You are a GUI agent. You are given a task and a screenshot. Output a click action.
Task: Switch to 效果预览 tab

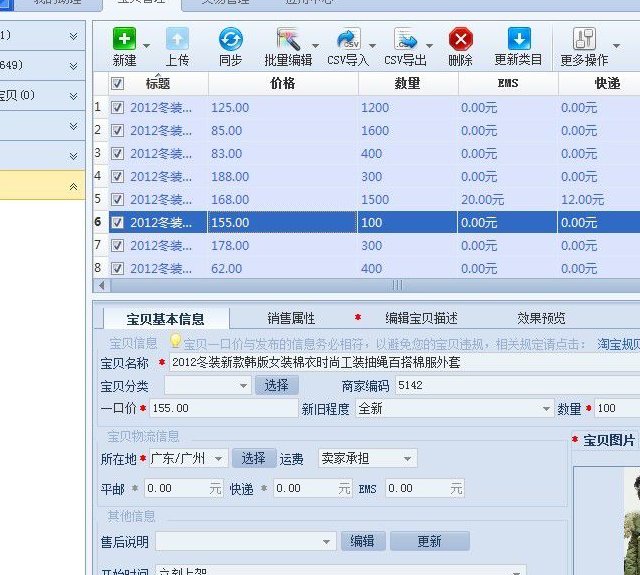pos(541,318)
